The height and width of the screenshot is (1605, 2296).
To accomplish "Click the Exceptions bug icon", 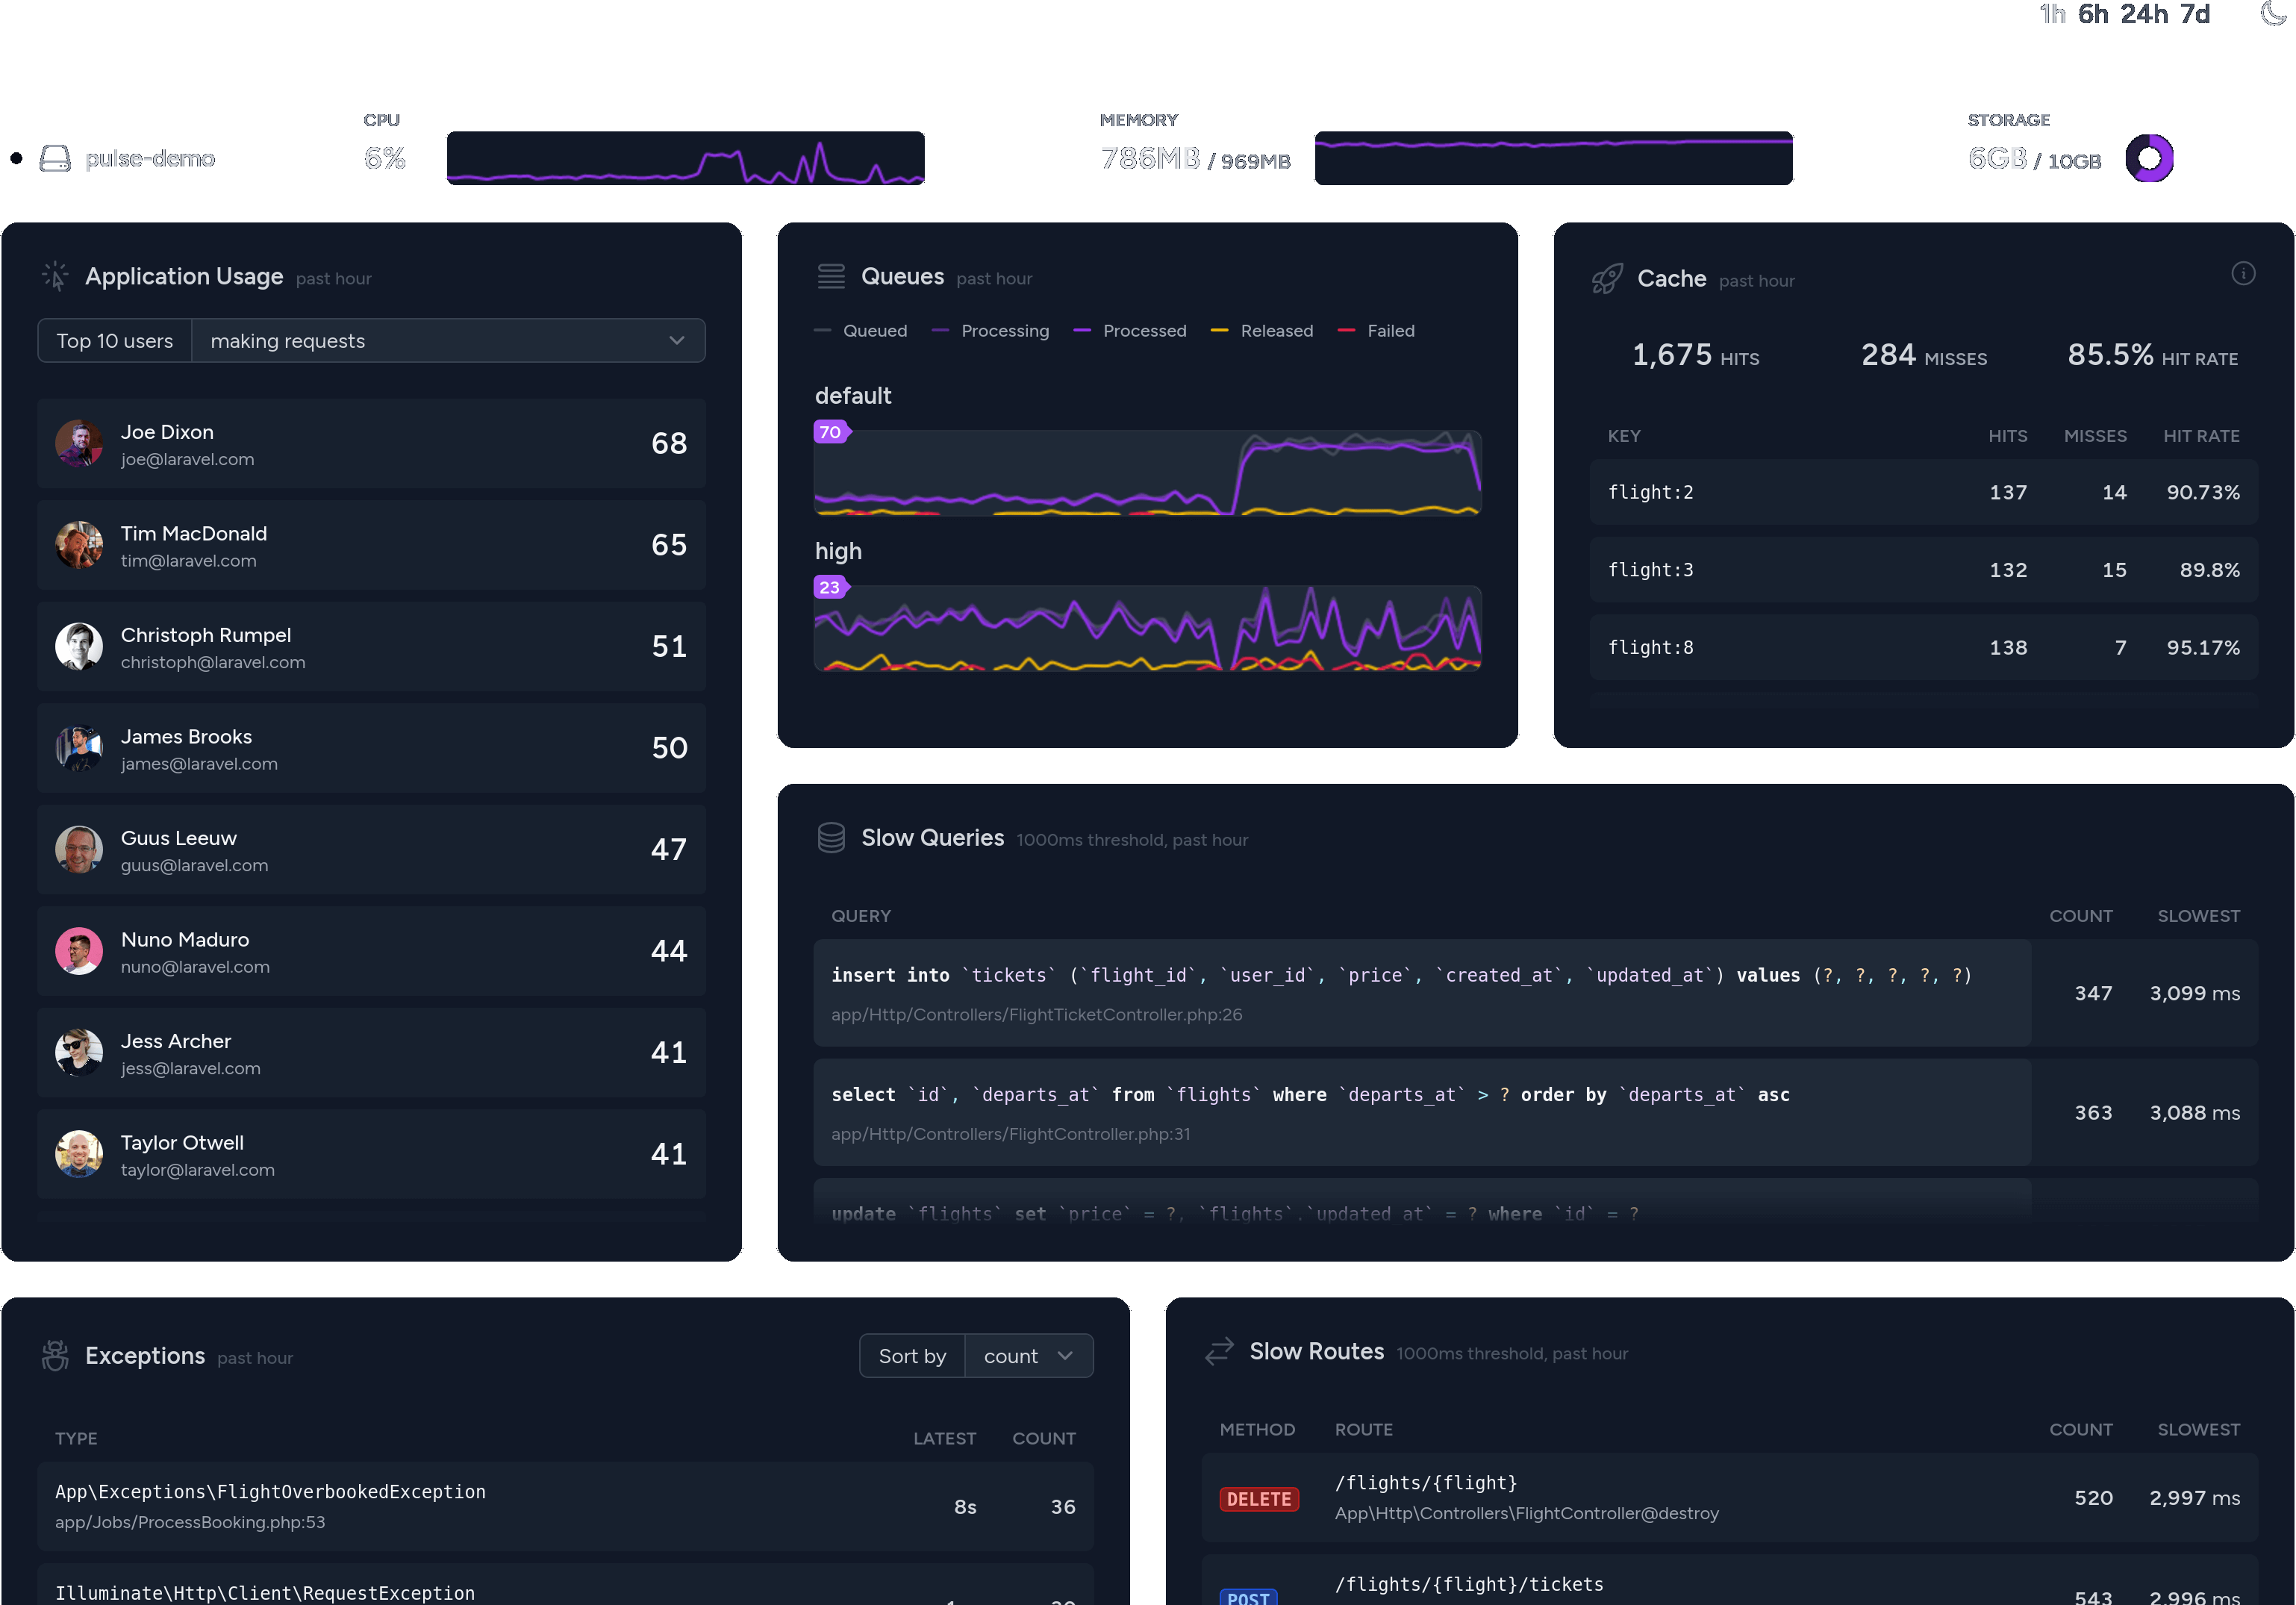I will [x=55, y=1355].
